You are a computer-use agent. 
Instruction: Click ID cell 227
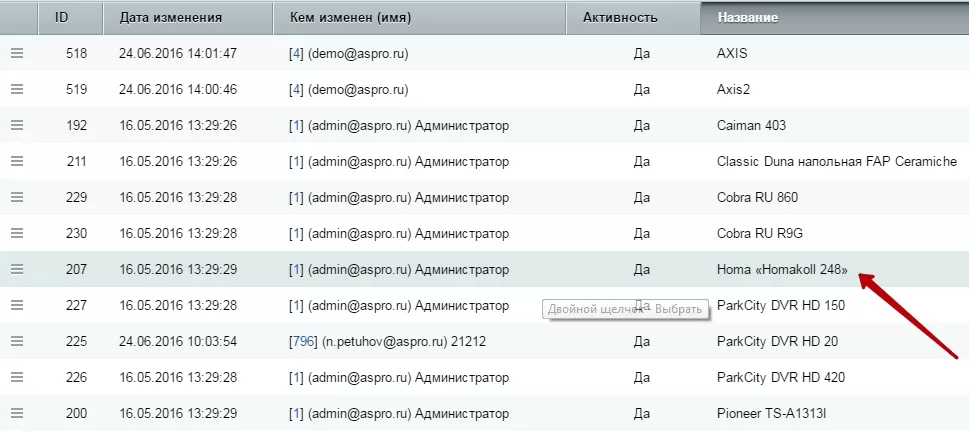click(x=77, y=305)
